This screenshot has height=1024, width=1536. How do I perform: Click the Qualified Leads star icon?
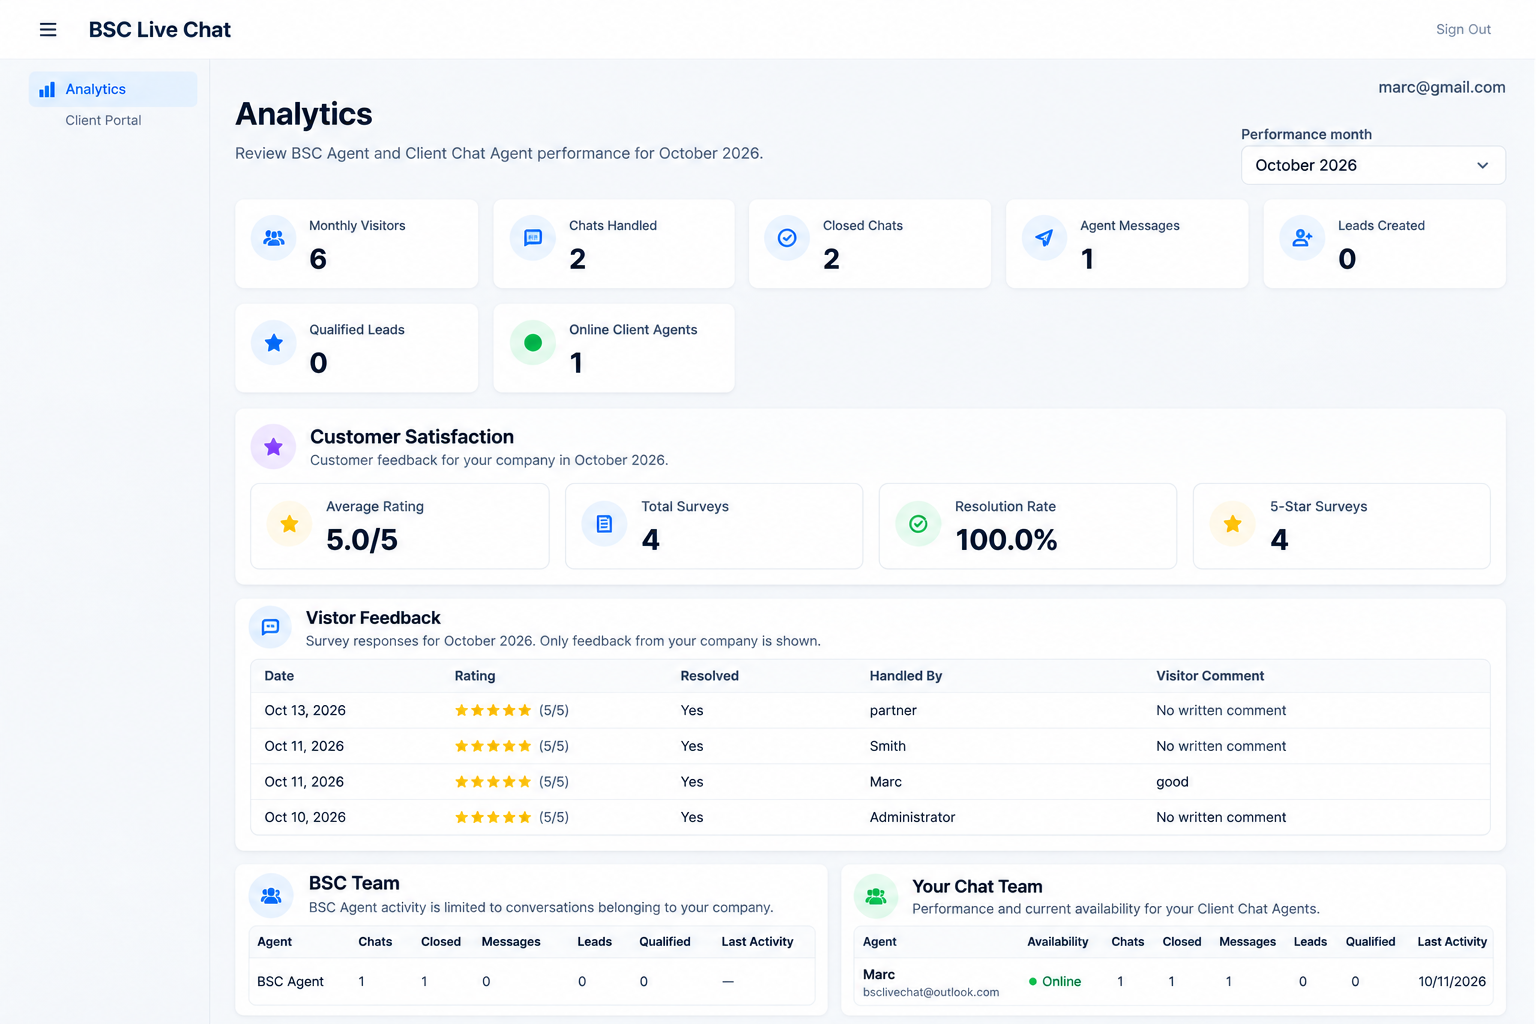tap(274, 343)
